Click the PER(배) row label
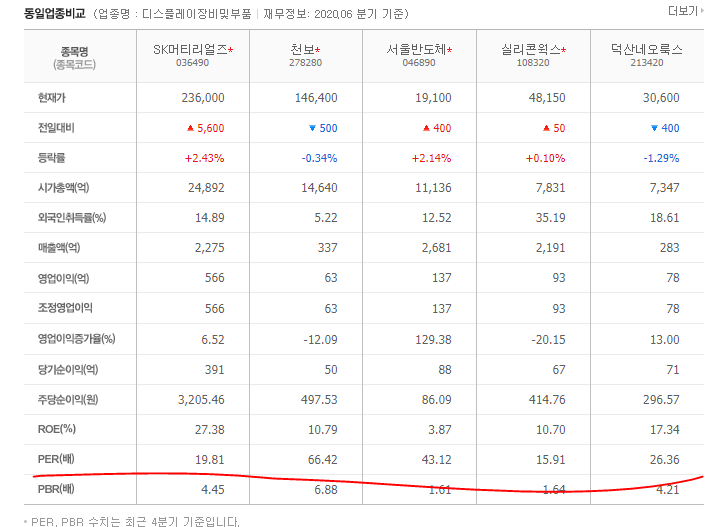722x527 pixels. (56, 459)
